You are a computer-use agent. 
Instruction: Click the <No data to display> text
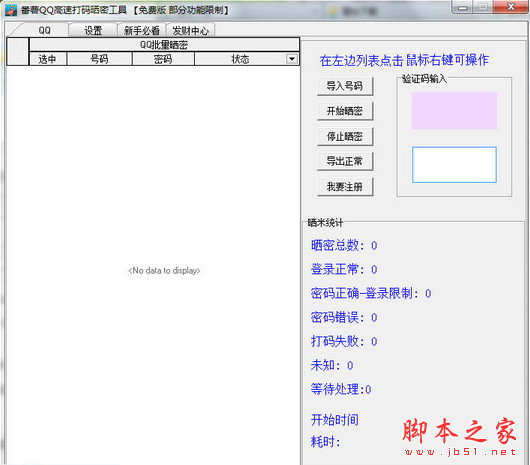point(164,271)
